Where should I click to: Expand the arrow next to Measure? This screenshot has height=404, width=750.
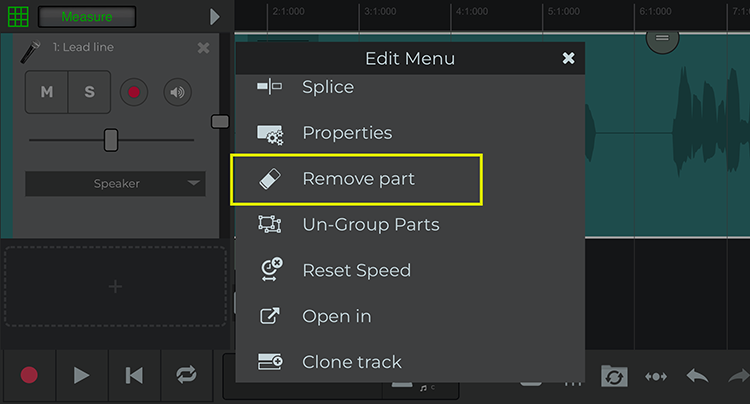point(215,17)
